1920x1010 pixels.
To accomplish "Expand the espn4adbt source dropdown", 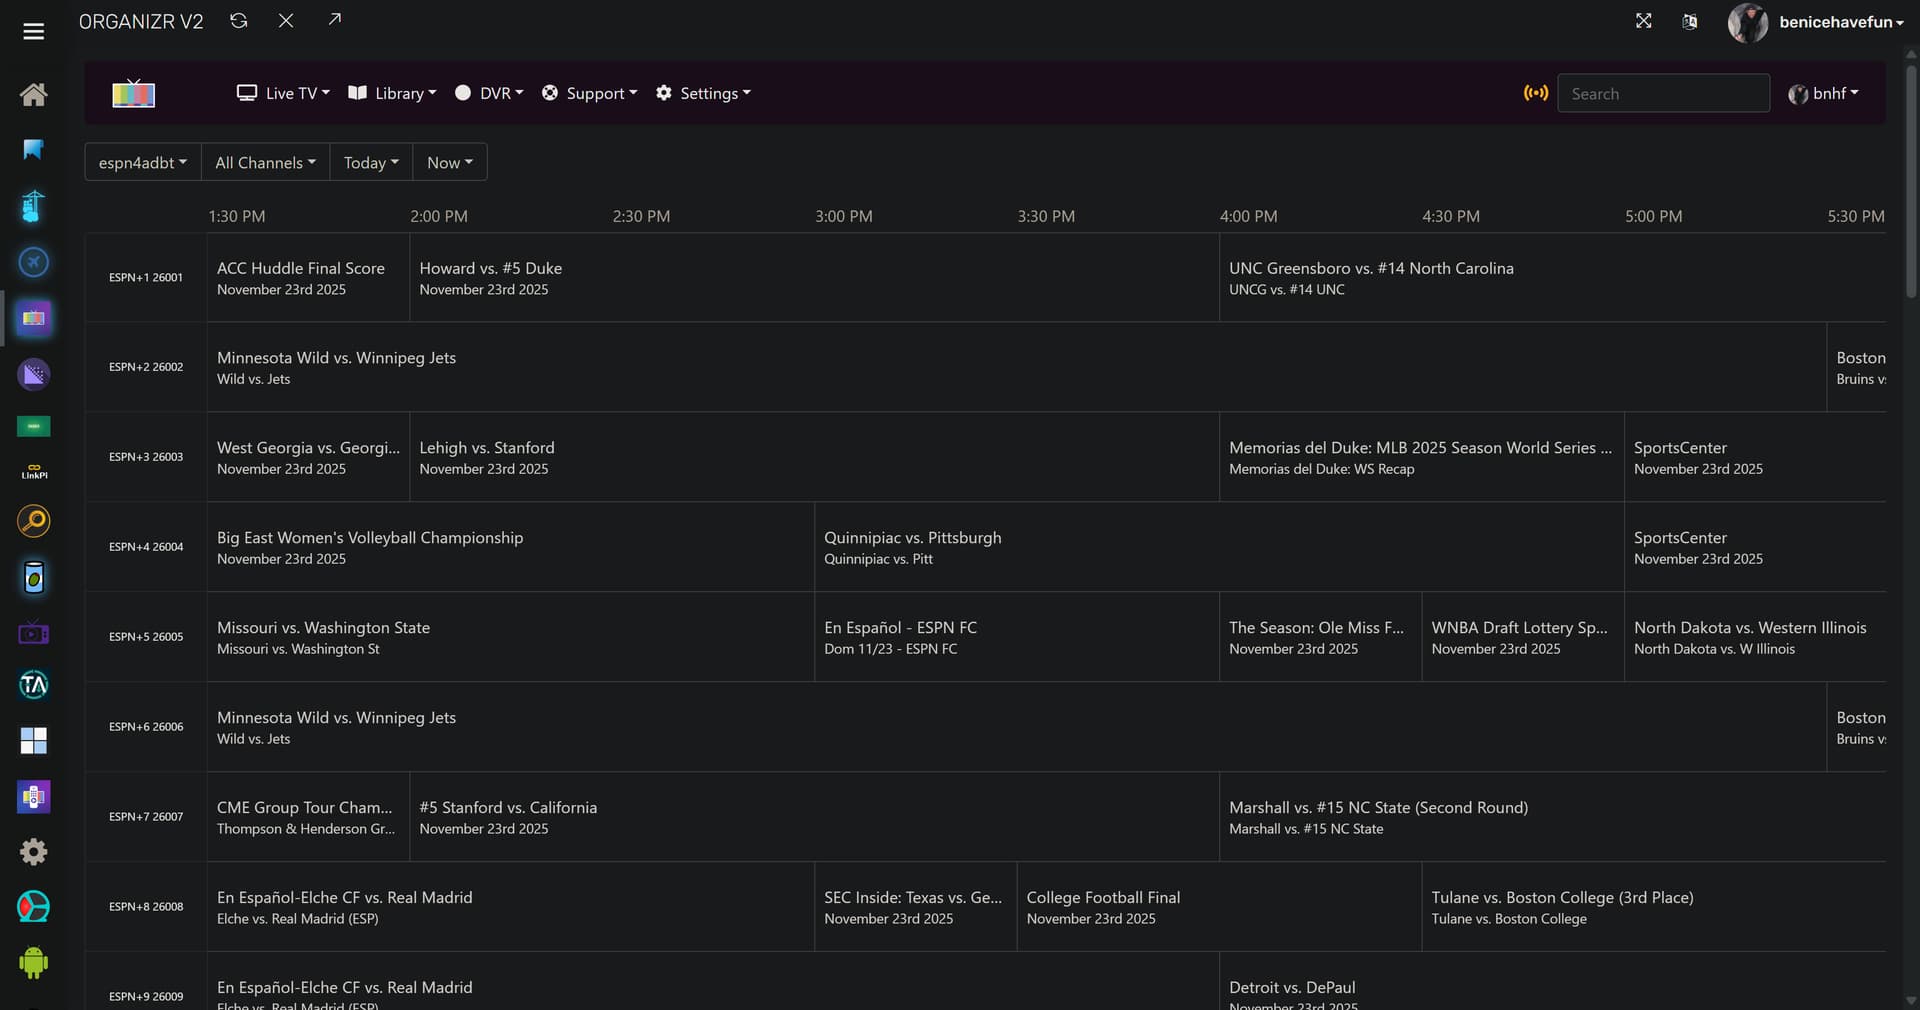I will coord(143,162).
